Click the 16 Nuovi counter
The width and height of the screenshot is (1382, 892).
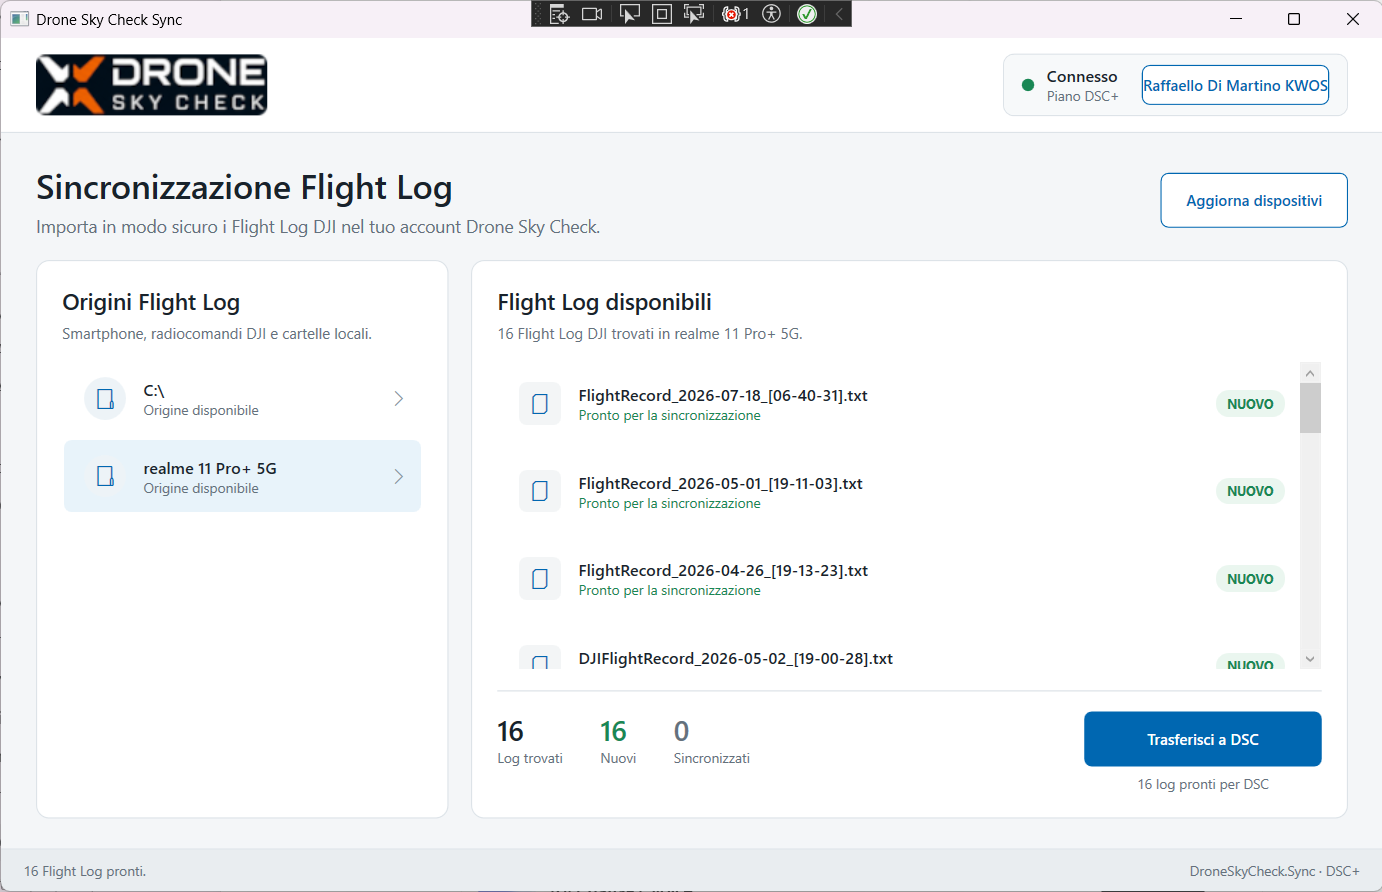(617, 741)
